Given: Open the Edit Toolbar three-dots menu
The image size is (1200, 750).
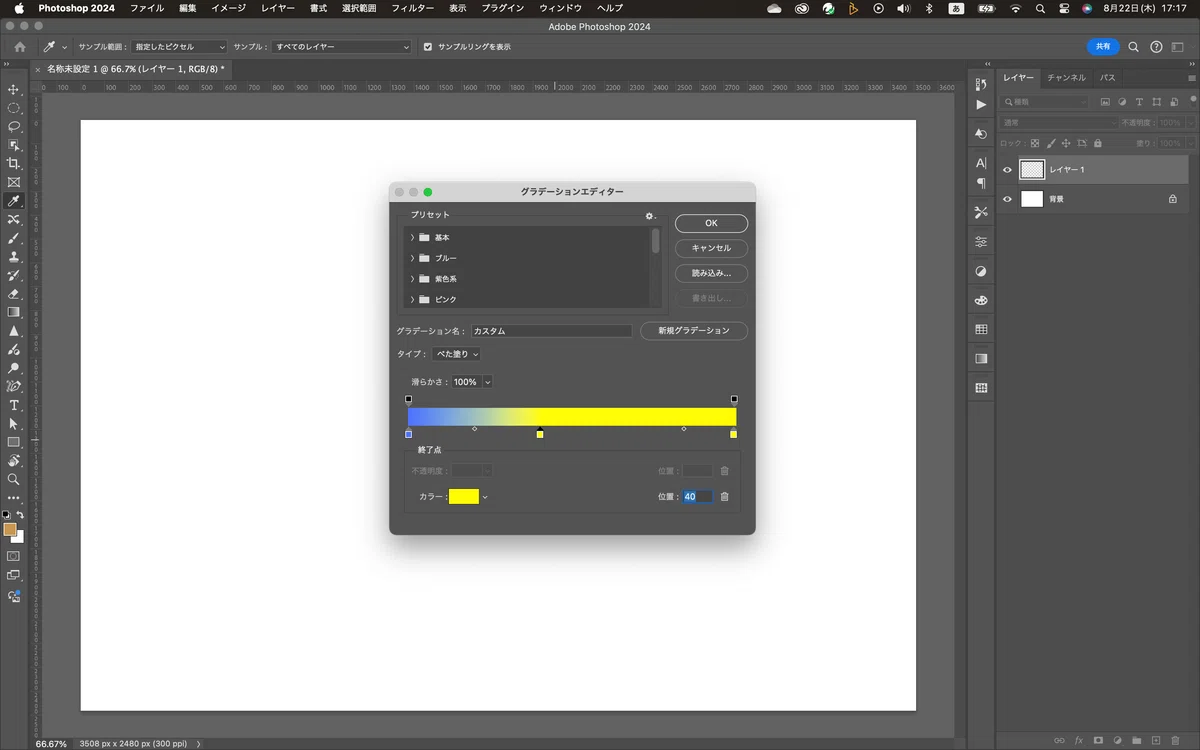Looking at the screenshot, I should [14, 497].
